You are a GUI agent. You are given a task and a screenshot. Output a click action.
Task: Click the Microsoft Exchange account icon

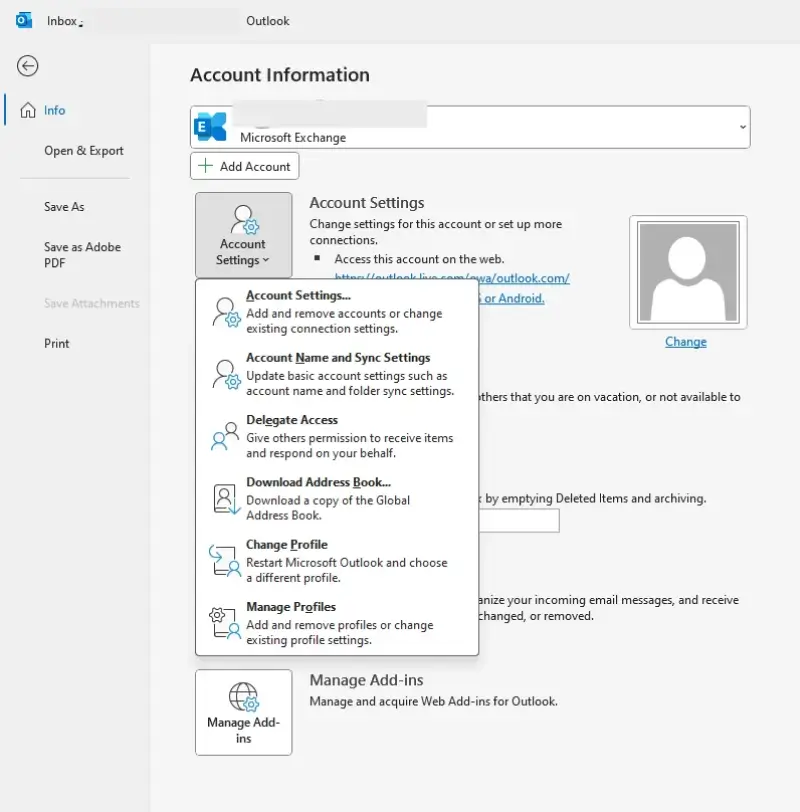tap(210, 125)
